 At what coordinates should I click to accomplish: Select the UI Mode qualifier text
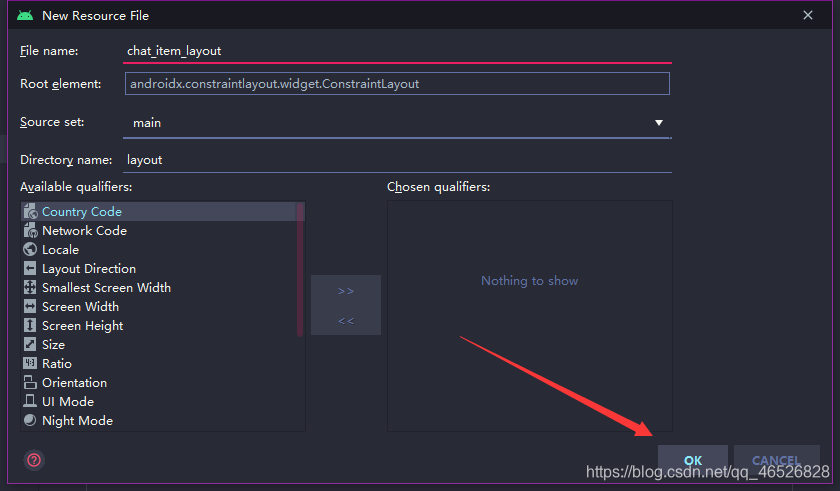(x=68, y=402)
